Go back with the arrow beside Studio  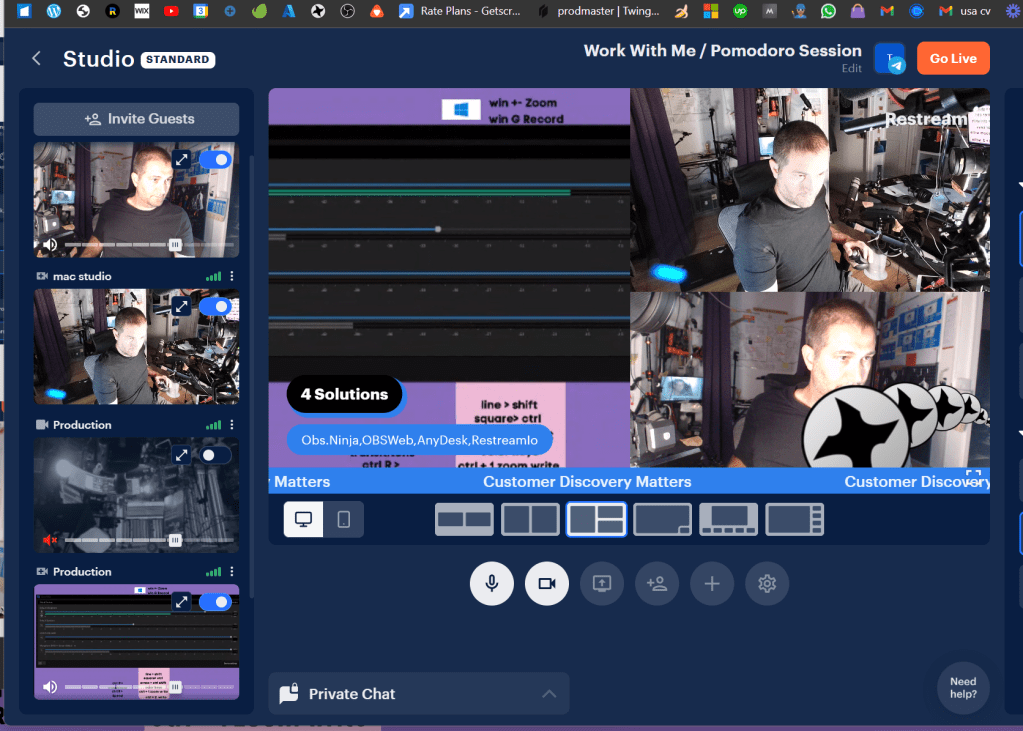coord(37,59)
